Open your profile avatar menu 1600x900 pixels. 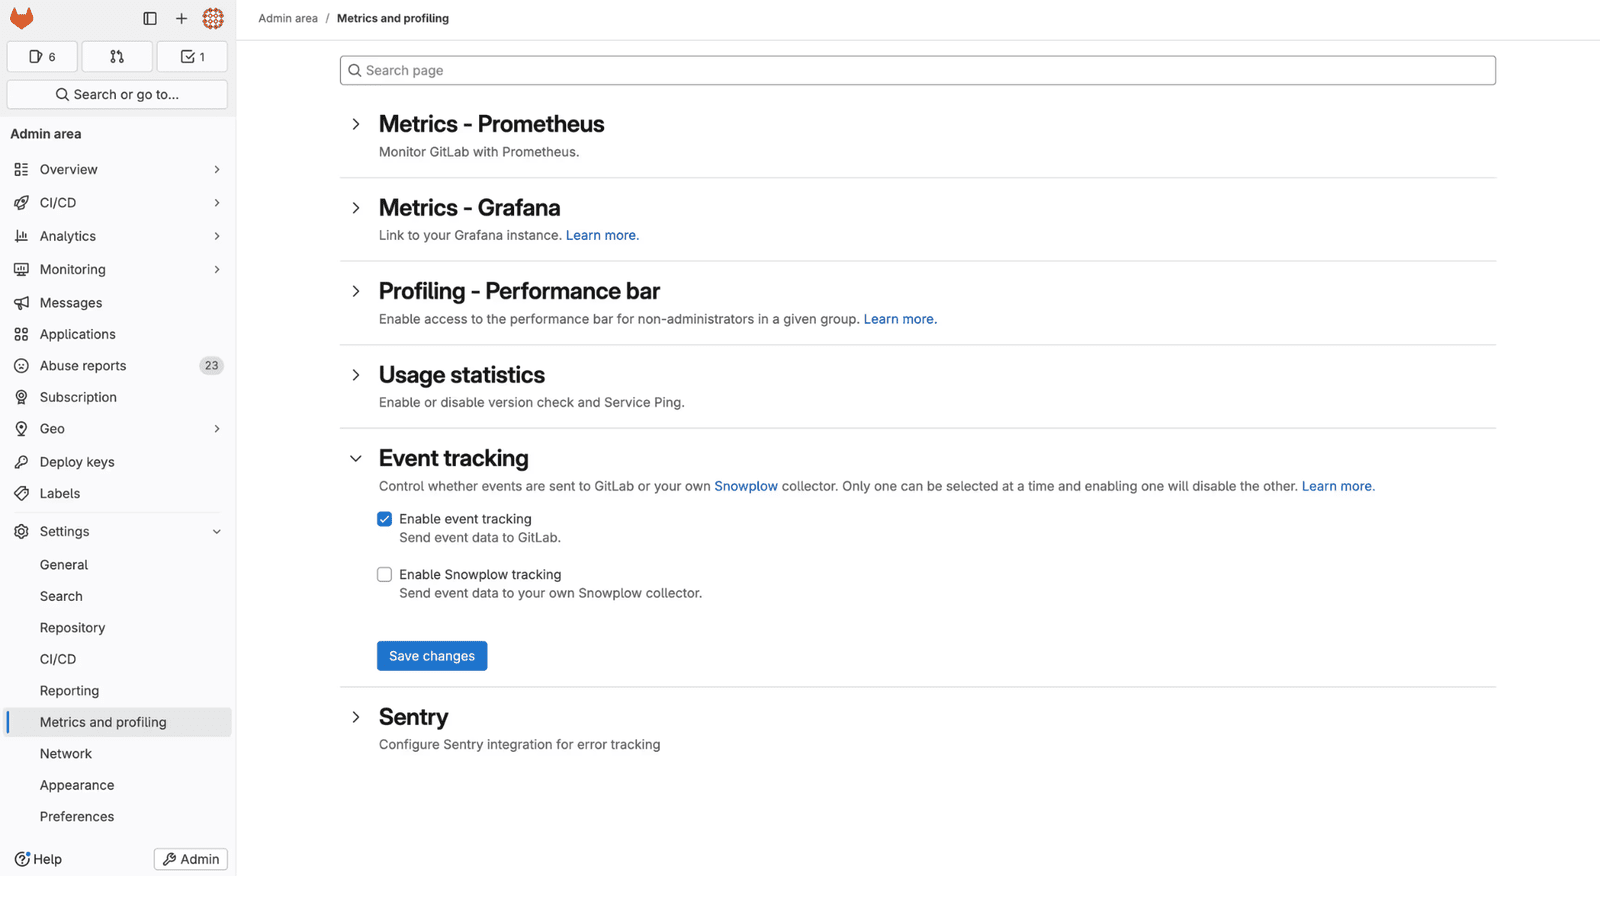[212, 18]
